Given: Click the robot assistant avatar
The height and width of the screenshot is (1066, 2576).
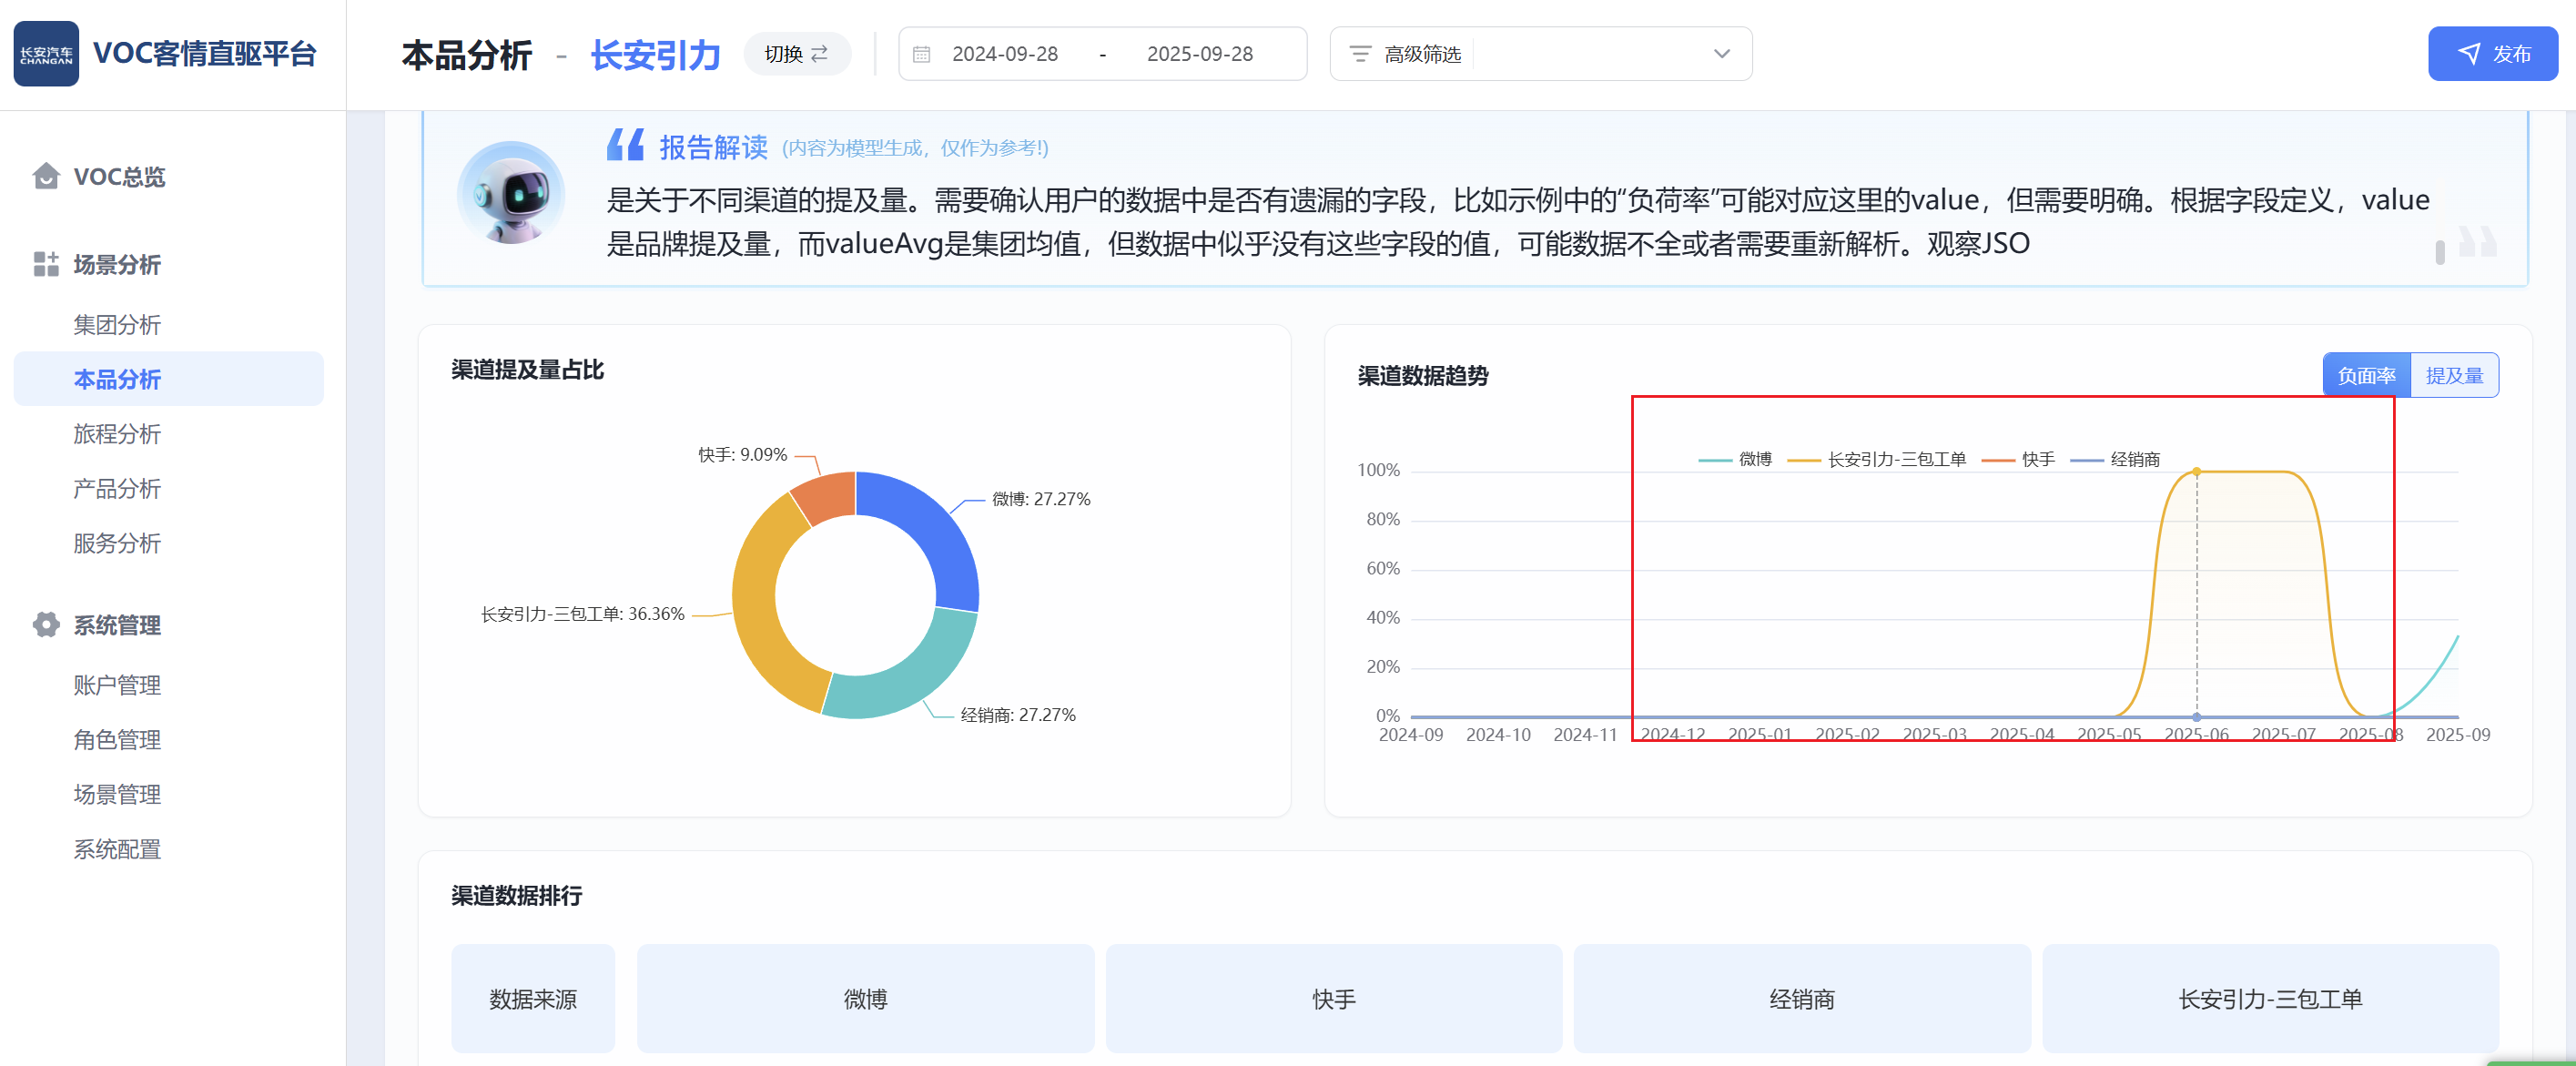Looking at the screenshot, I should (x=511, y=194).
